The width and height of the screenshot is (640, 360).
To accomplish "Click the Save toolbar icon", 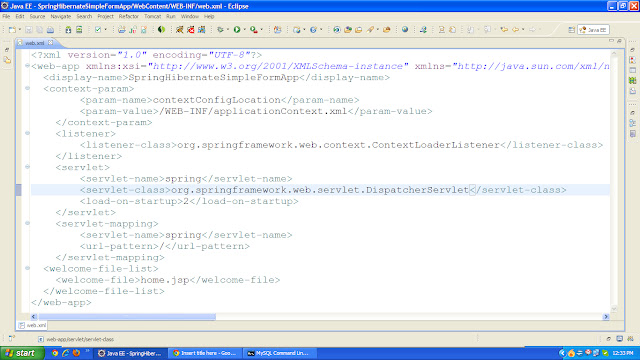I will tap(29, 30).
